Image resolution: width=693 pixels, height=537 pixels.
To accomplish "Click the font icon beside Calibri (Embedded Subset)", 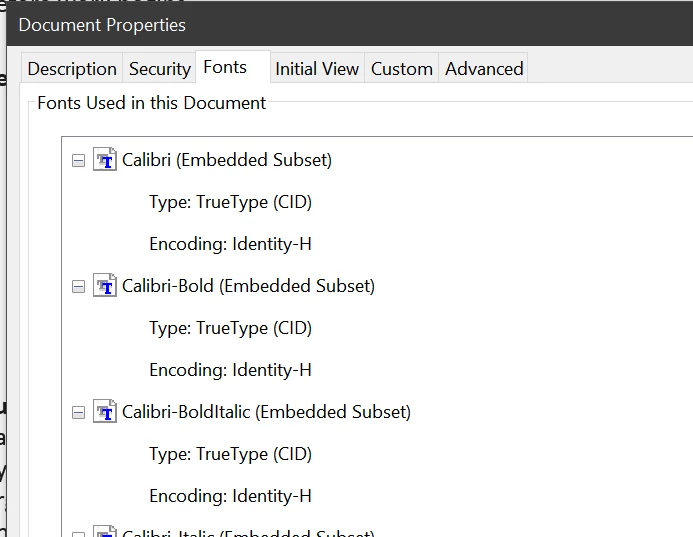I will point(105,160).
